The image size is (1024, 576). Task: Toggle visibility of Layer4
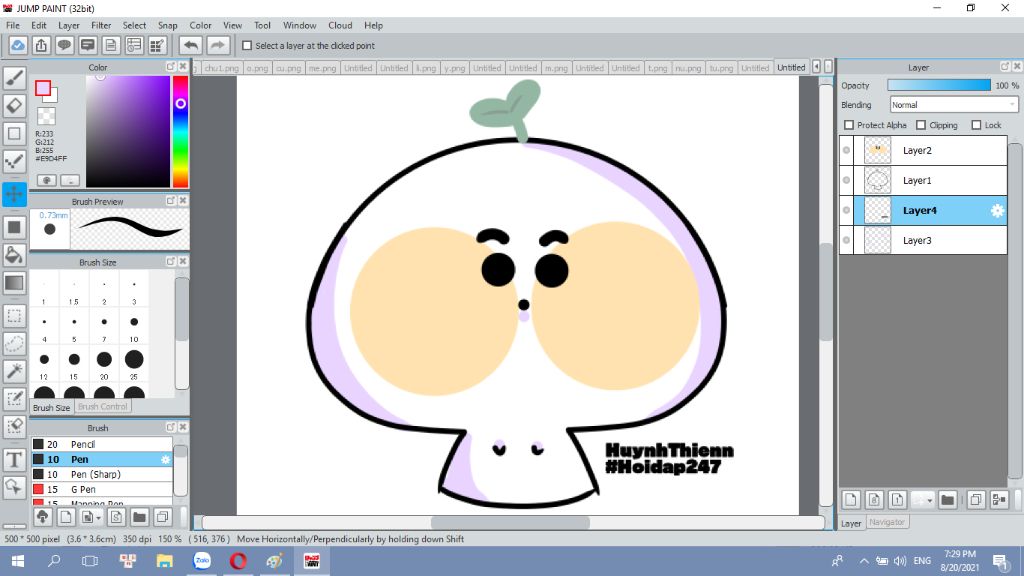tap(846, 210)
